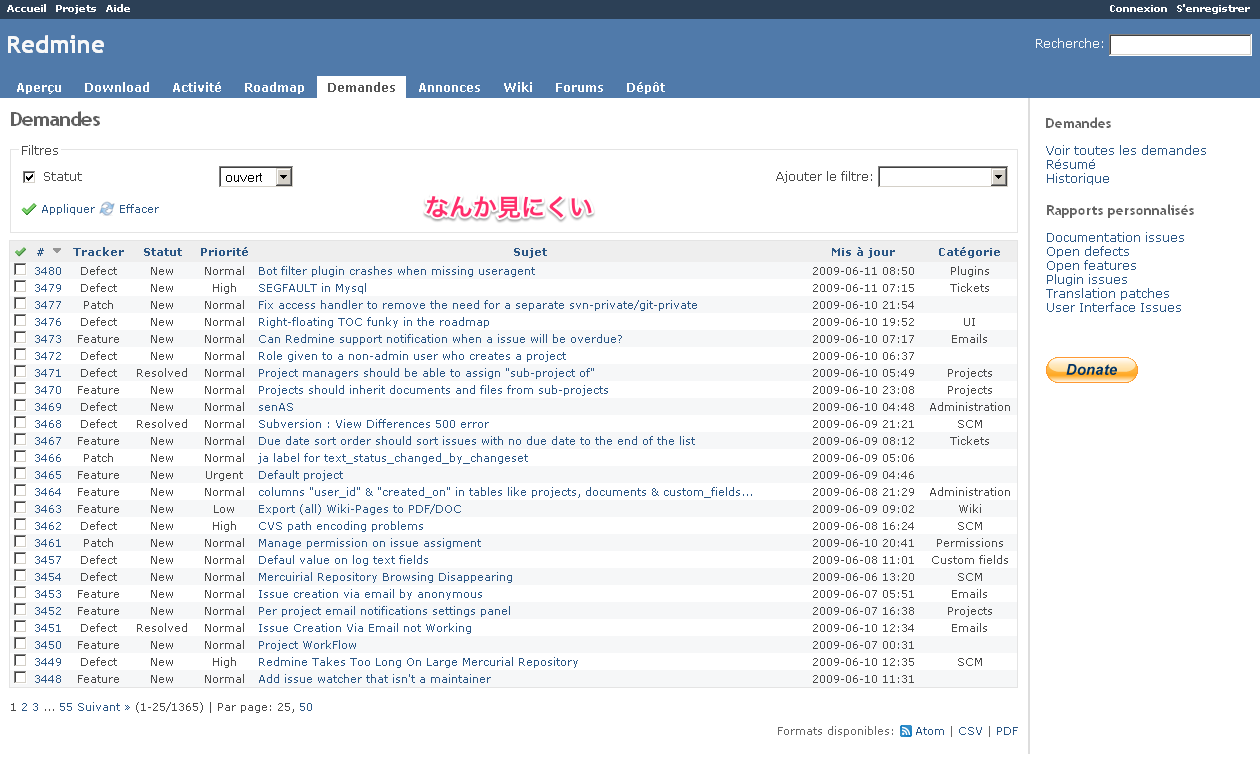Open the Résumé link in the sidebar
The image size is (1260, 770).
click(1070, 165)
